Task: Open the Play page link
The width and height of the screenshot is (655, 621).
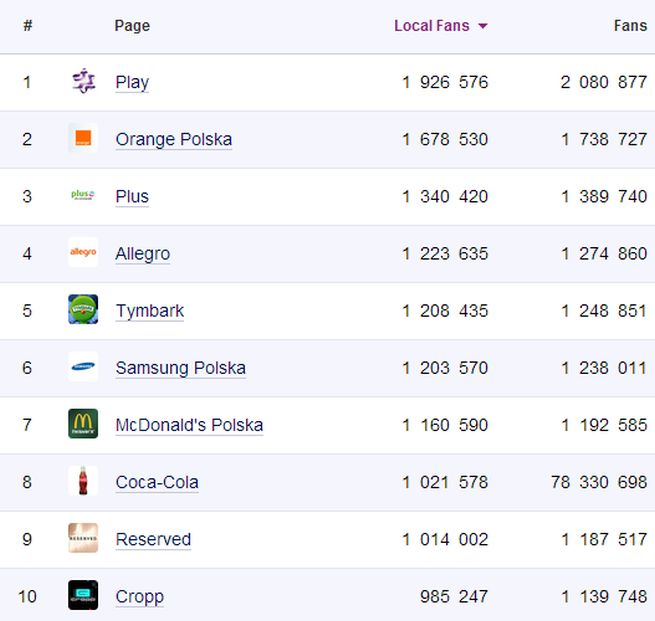Action: pos(132,82)
